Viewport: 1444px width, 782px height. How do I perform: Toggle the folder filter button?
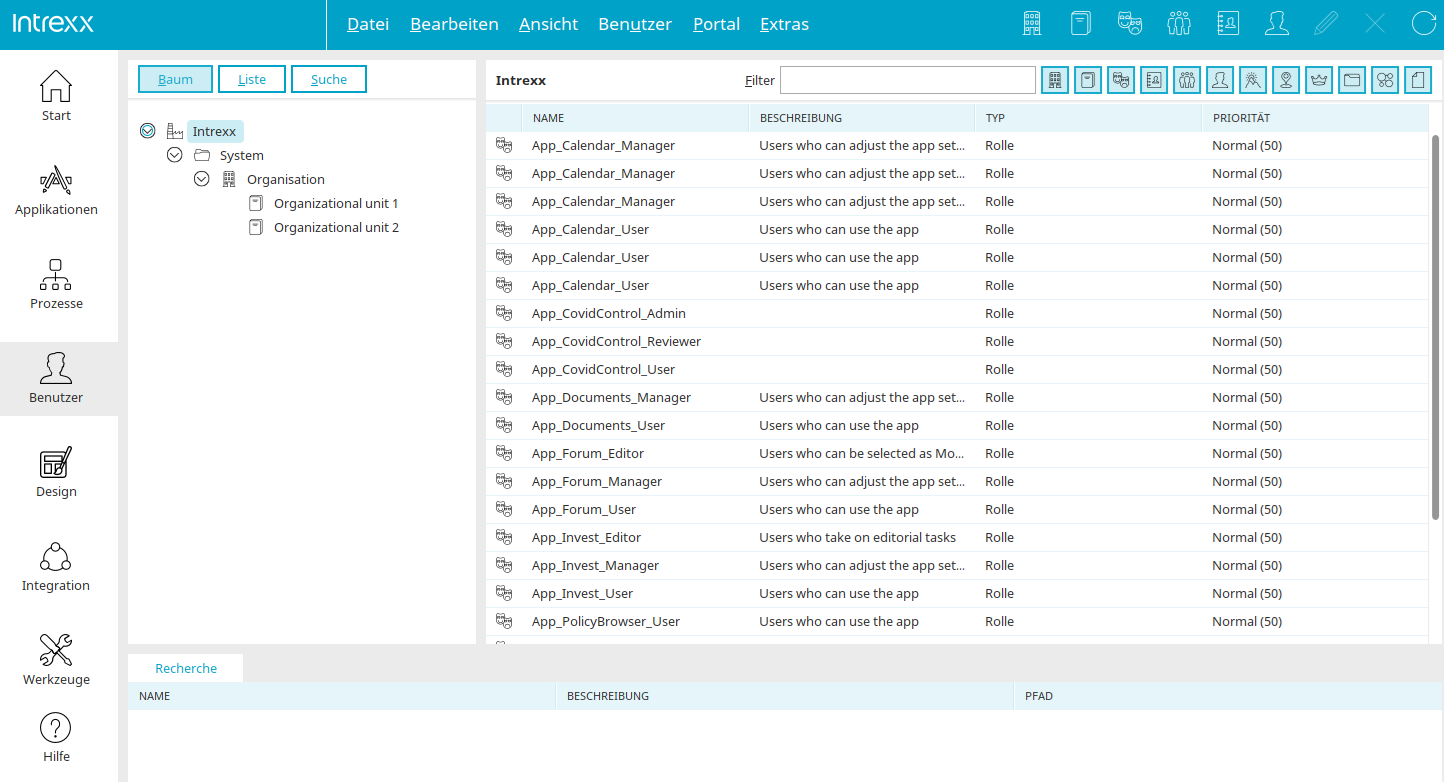1352,80
